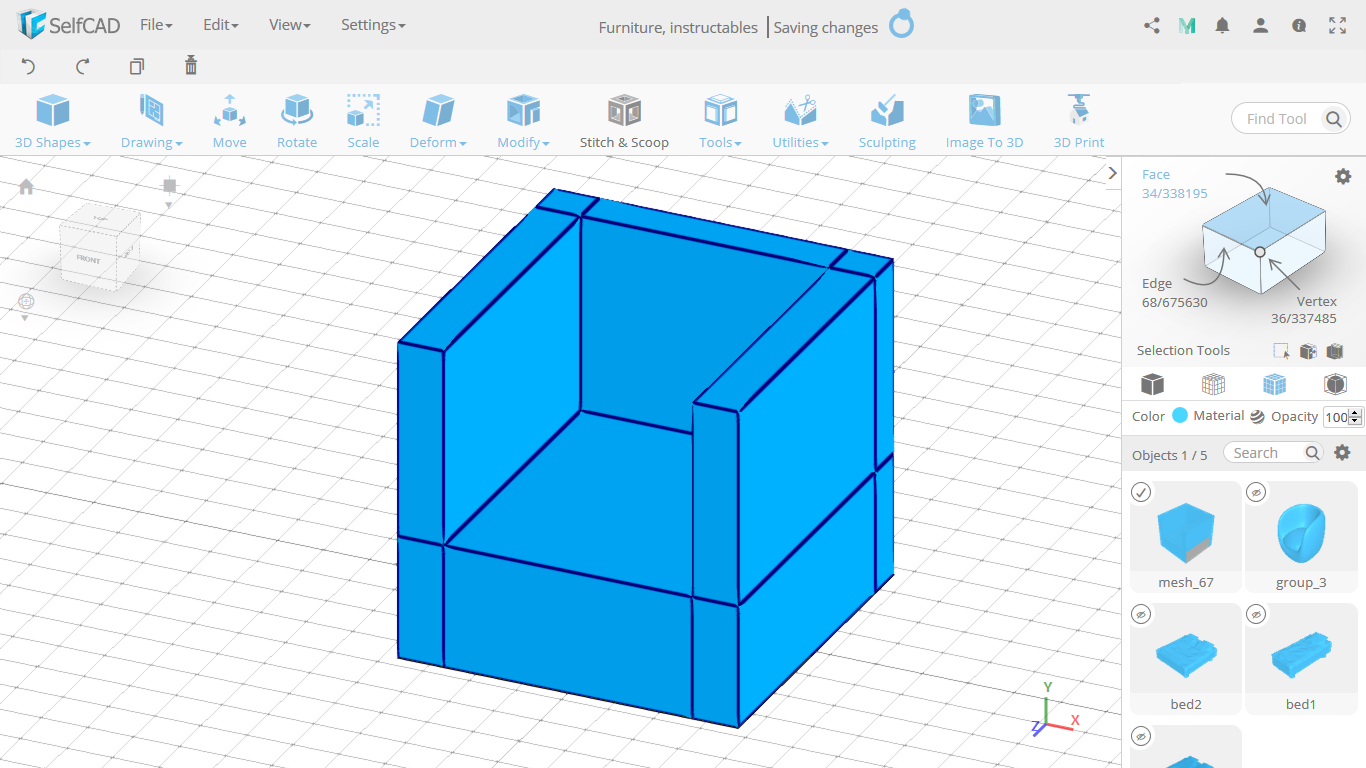This screenshot has height=768, width=1366.
Task: Copy the object using the duplicate icon
Action: point(137,66)
